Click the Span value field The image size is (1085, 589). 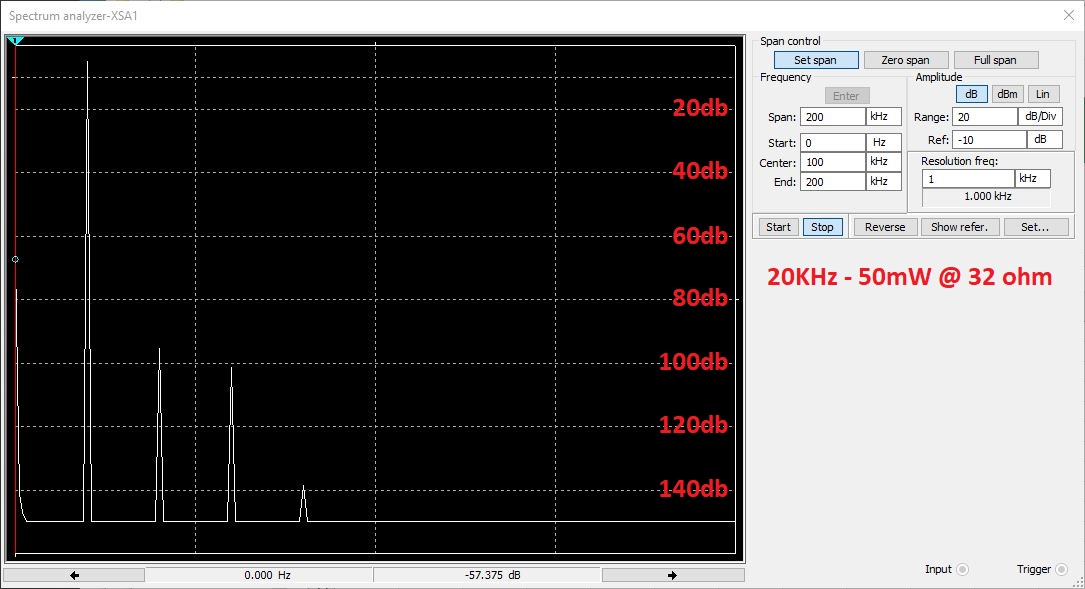pyautogui.click(x=832, y=117)
